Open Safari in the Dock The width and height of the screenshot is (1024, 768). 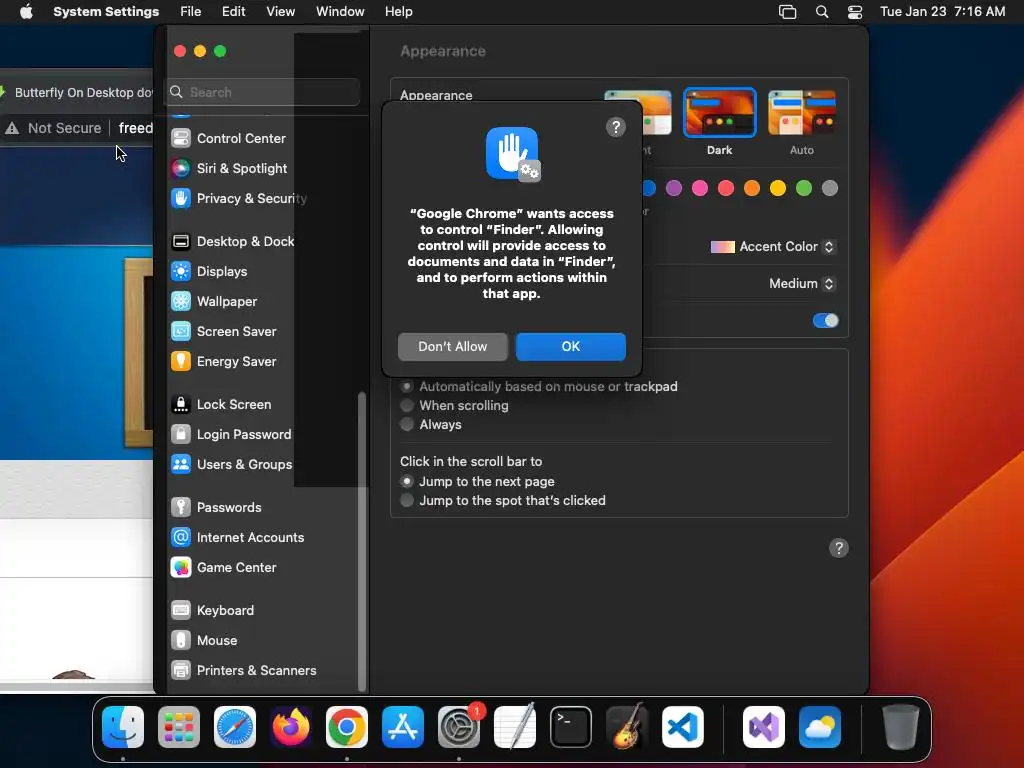coord(235,727)
